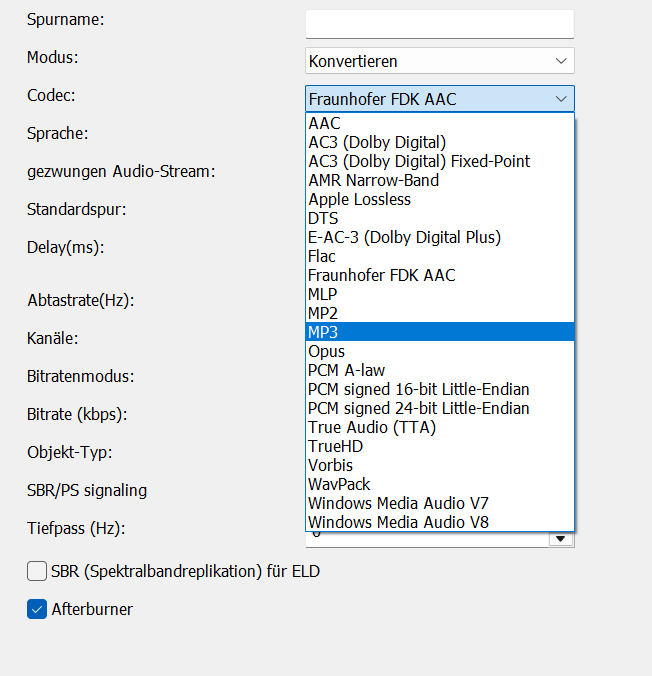Select PCM signed 16-bit Little-Endian
The width and height of the screenshot is (652, 676).
(439, 389)
